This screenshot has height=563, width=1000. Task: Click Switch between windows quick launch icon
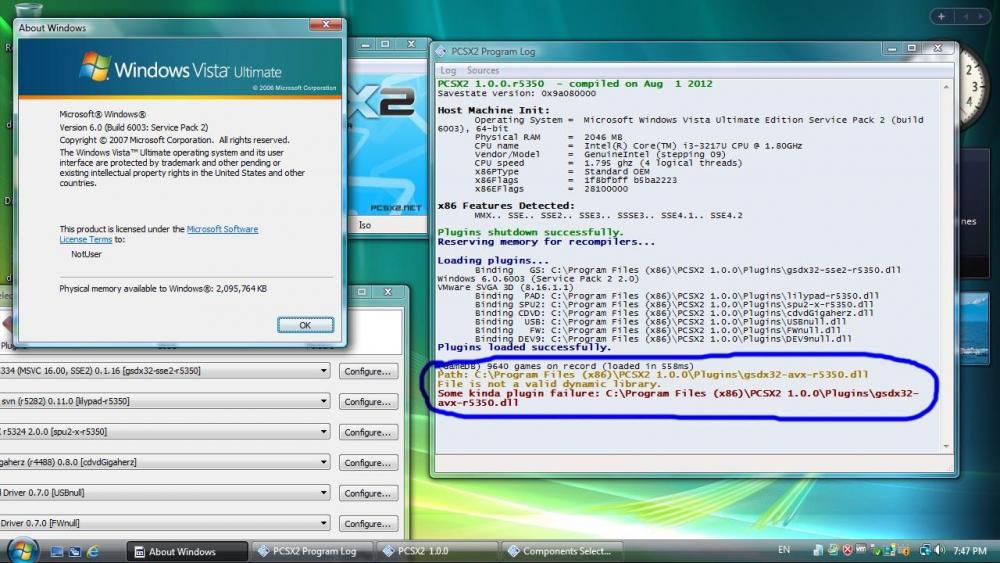(x=75, y=552)
